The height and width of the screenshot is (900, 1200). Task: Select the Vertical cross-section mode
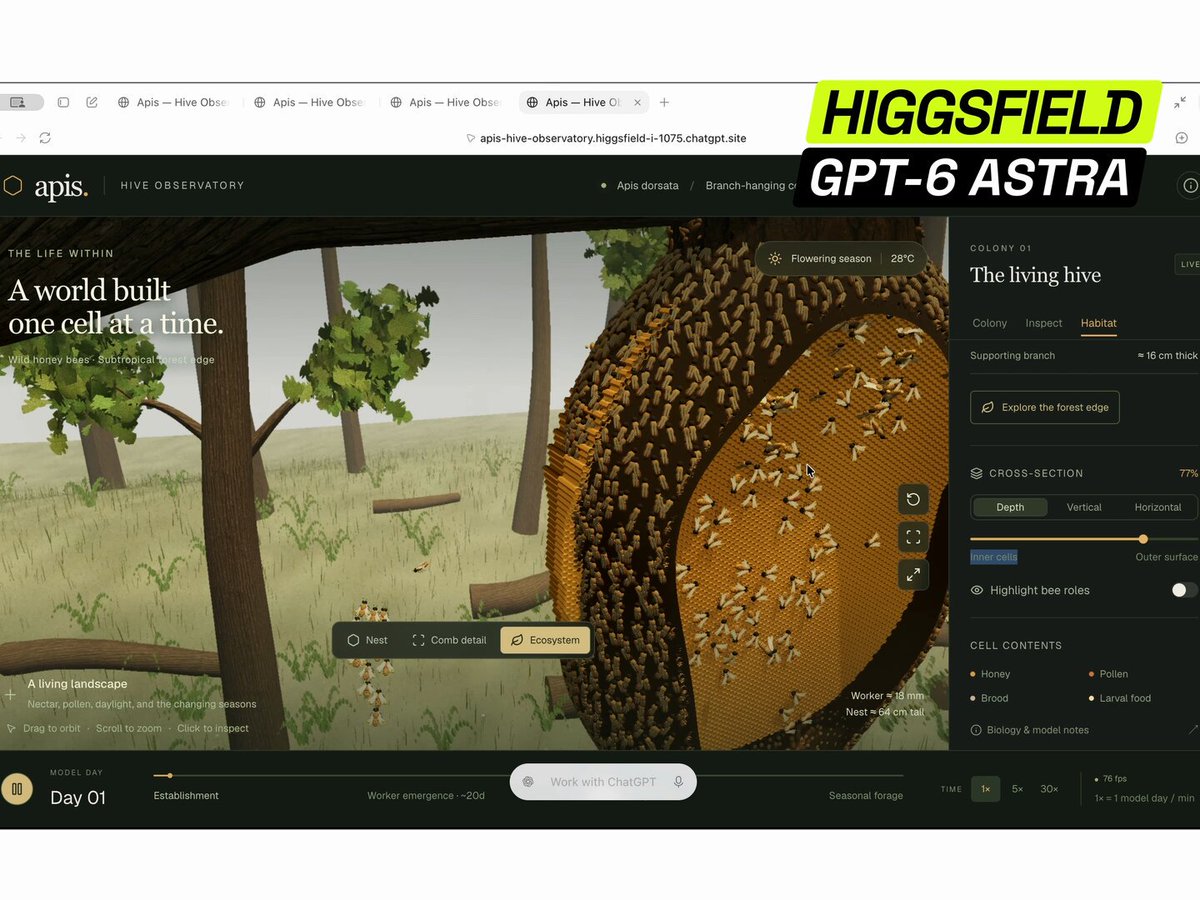pos(1084,507)
